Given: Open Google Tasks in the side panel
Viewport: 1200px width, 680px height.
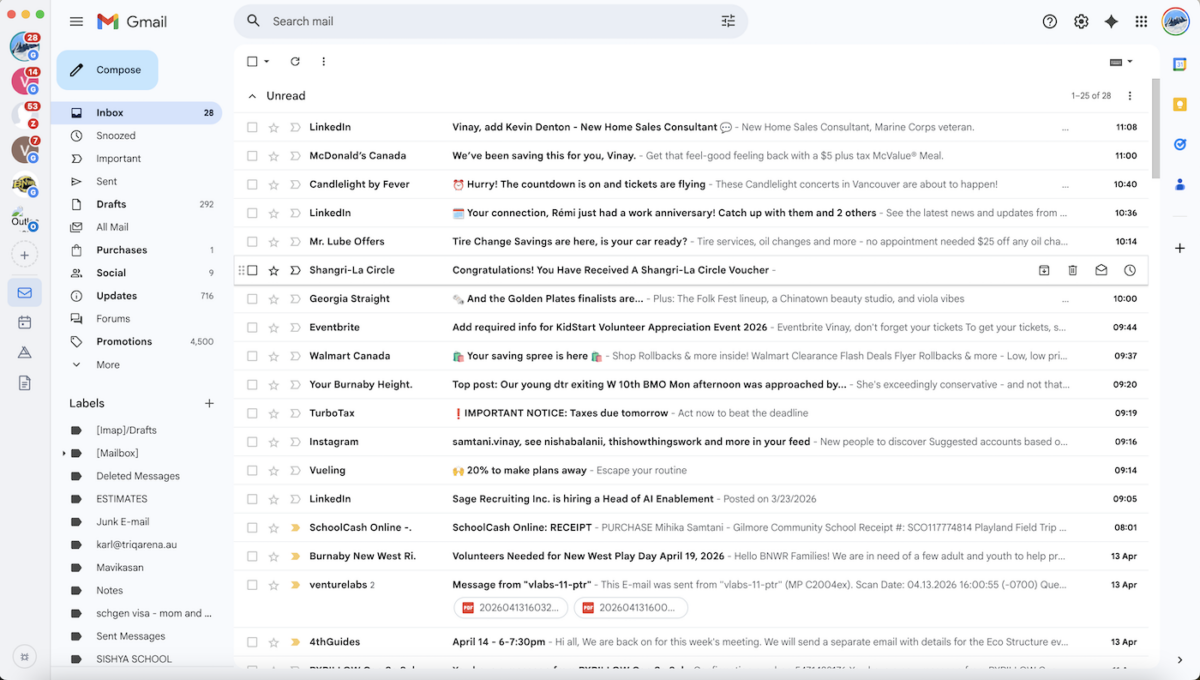Looking at the screenshot, I should pyautogui.click(x=1180, y=144).
